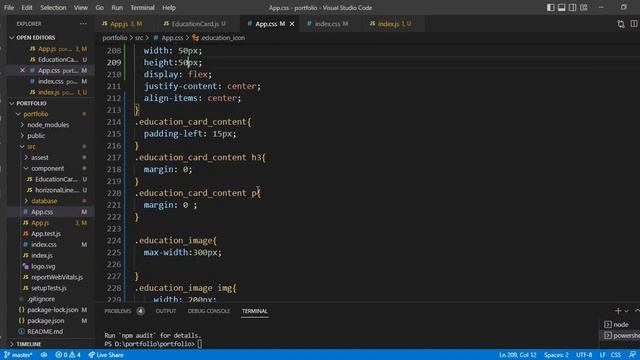The width and height of the screenshot is (640, 360).
Task: Select powershell terminal instance
Action: [x=621, y=336]
